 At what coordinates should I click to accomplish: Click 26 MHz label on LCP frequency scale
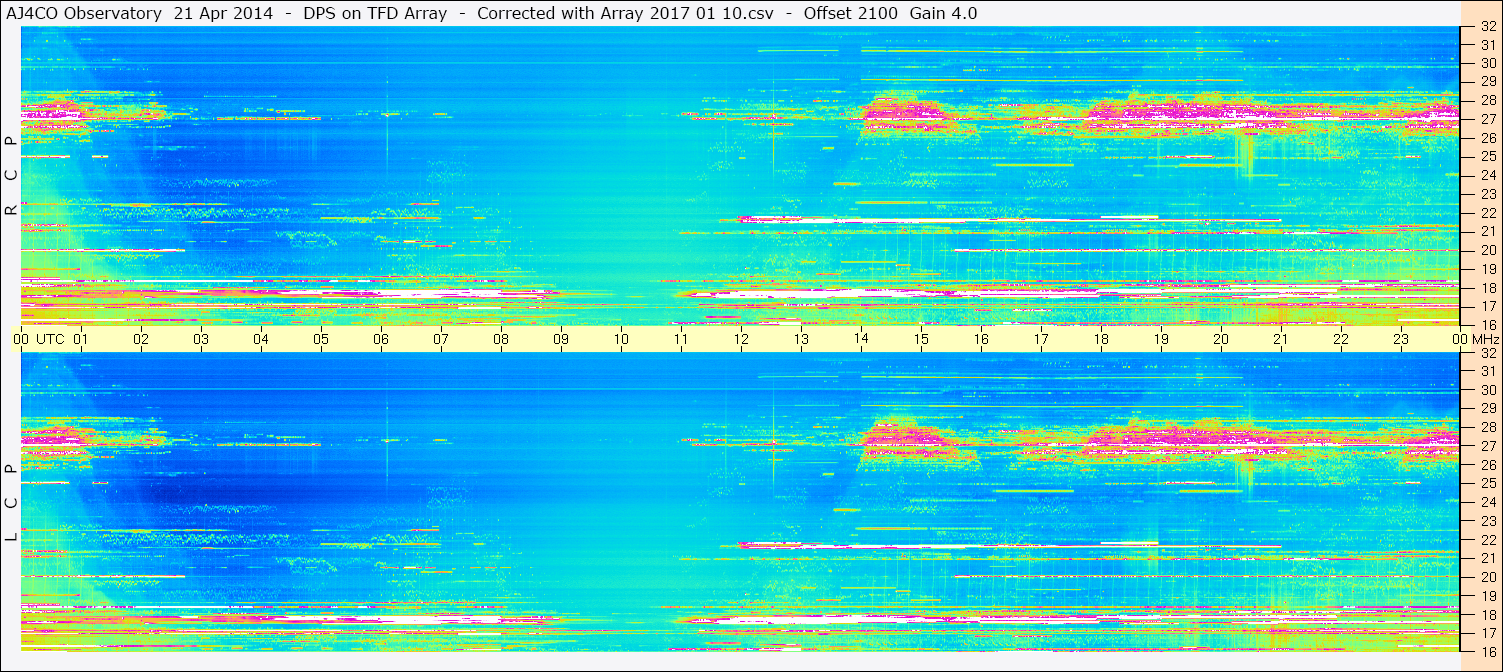pos(1487,465)
